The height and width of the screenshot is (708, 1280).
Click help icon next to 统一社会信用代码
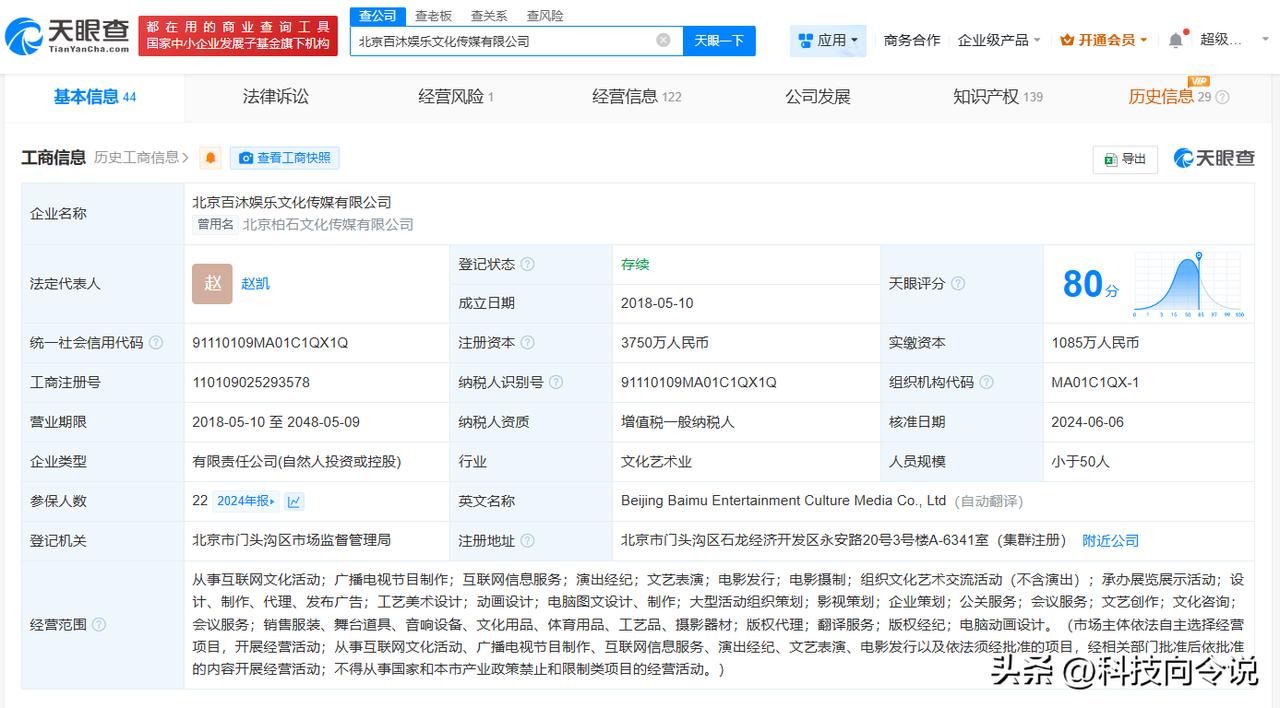(156, 342)
